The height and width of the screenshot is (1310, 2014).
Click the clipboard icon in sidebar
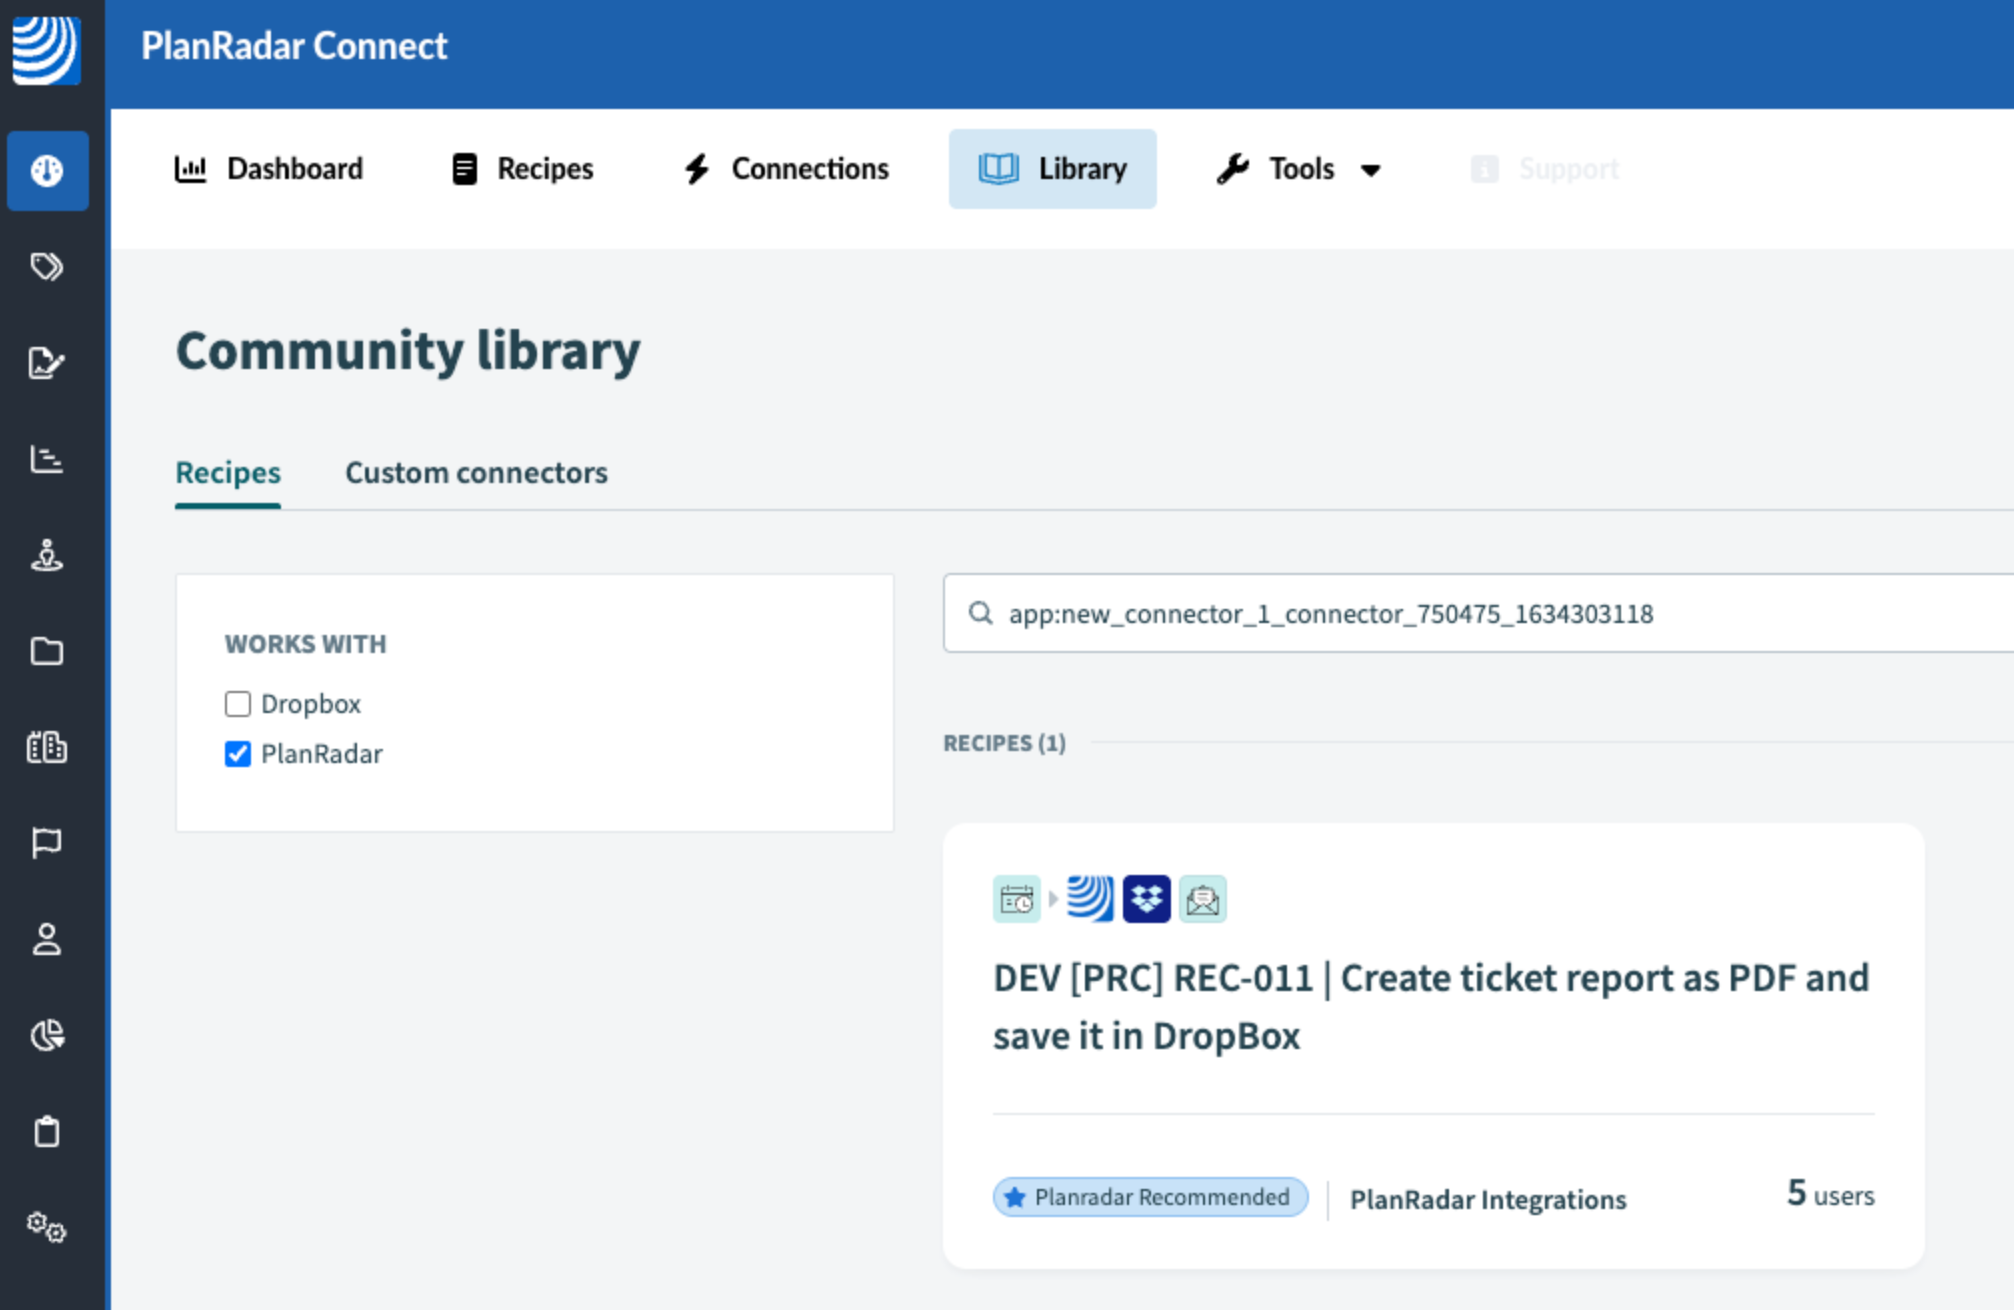pos(47,1131)
